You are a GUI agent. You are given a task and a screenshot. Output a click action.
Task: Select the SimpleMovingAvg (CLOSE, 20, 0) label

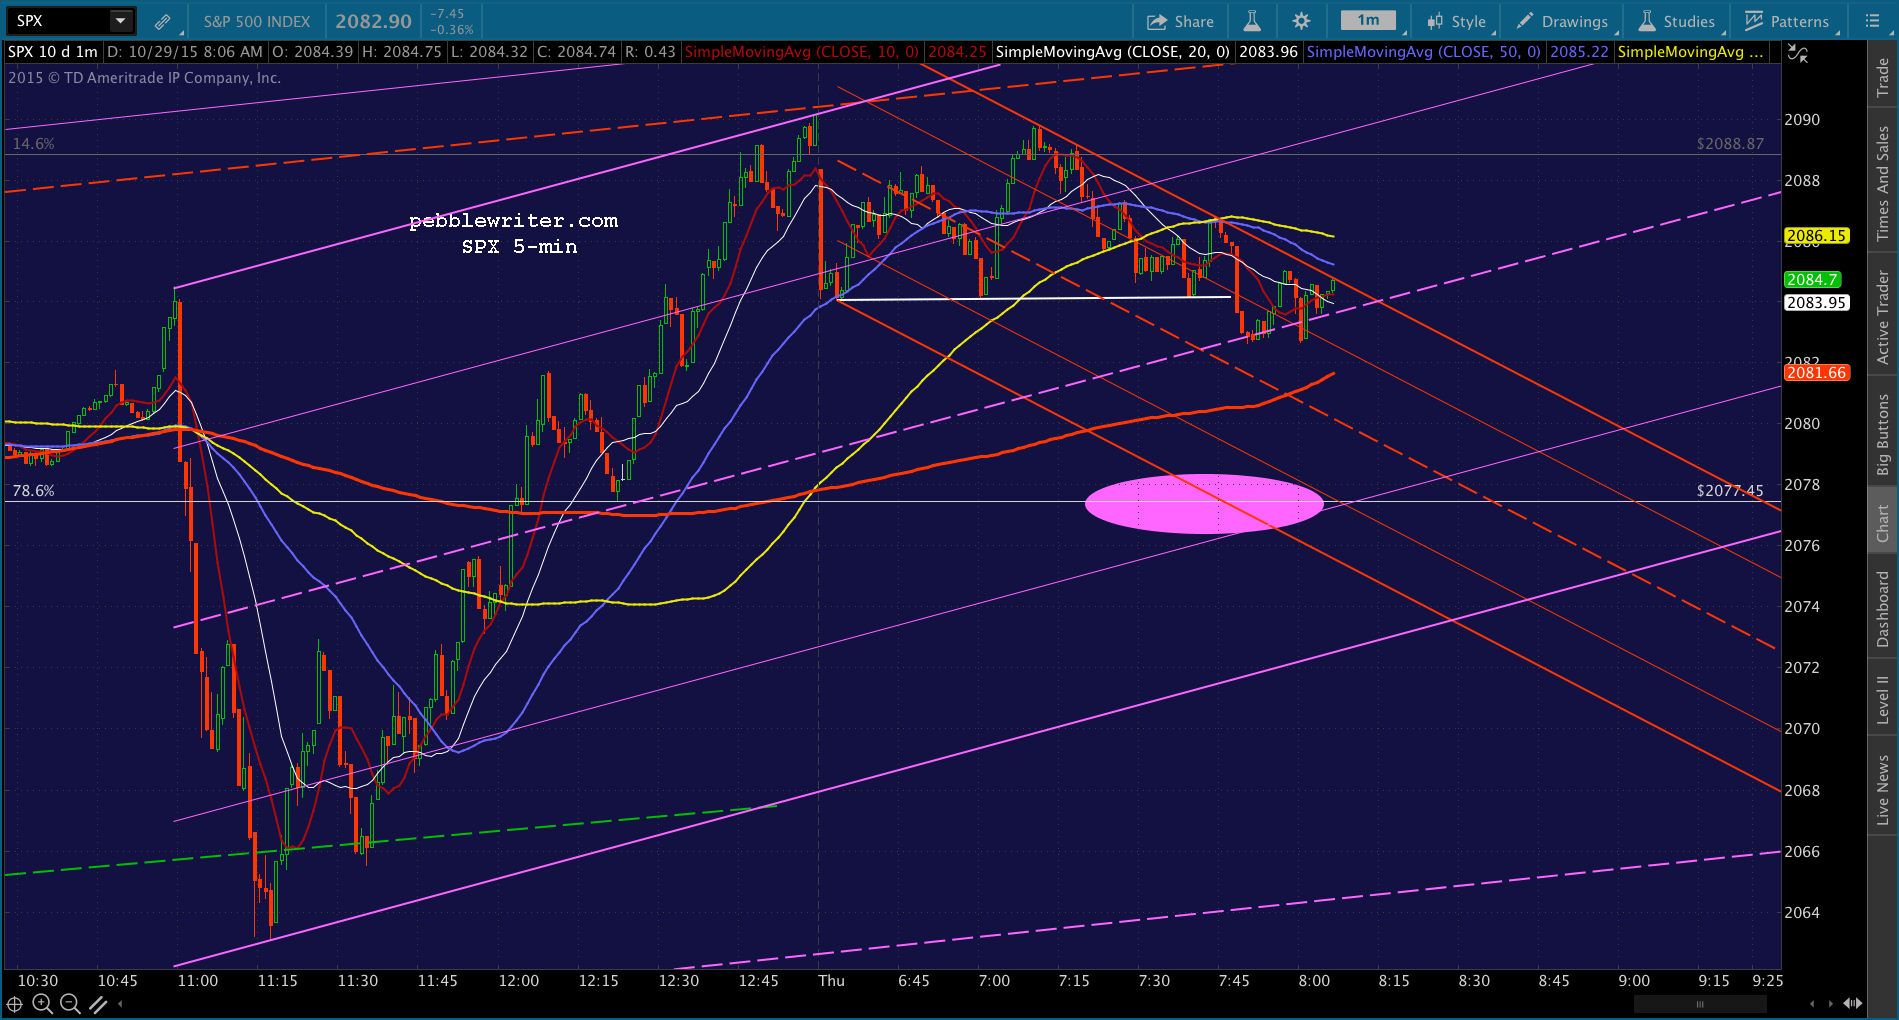(1113, 52)
